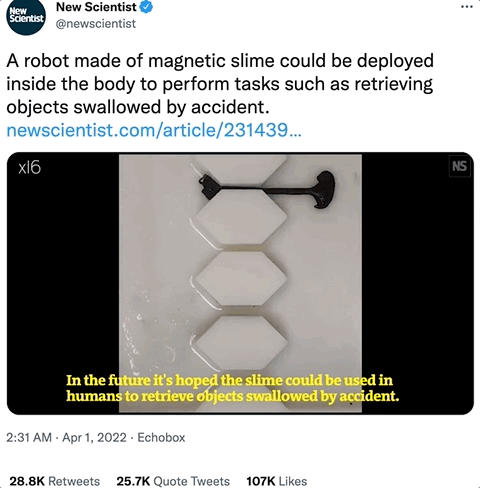Viewport: 480px width, 488px height.
Task: Open the 2:31 AM tweet timestamp
Action: click(29, 437)
